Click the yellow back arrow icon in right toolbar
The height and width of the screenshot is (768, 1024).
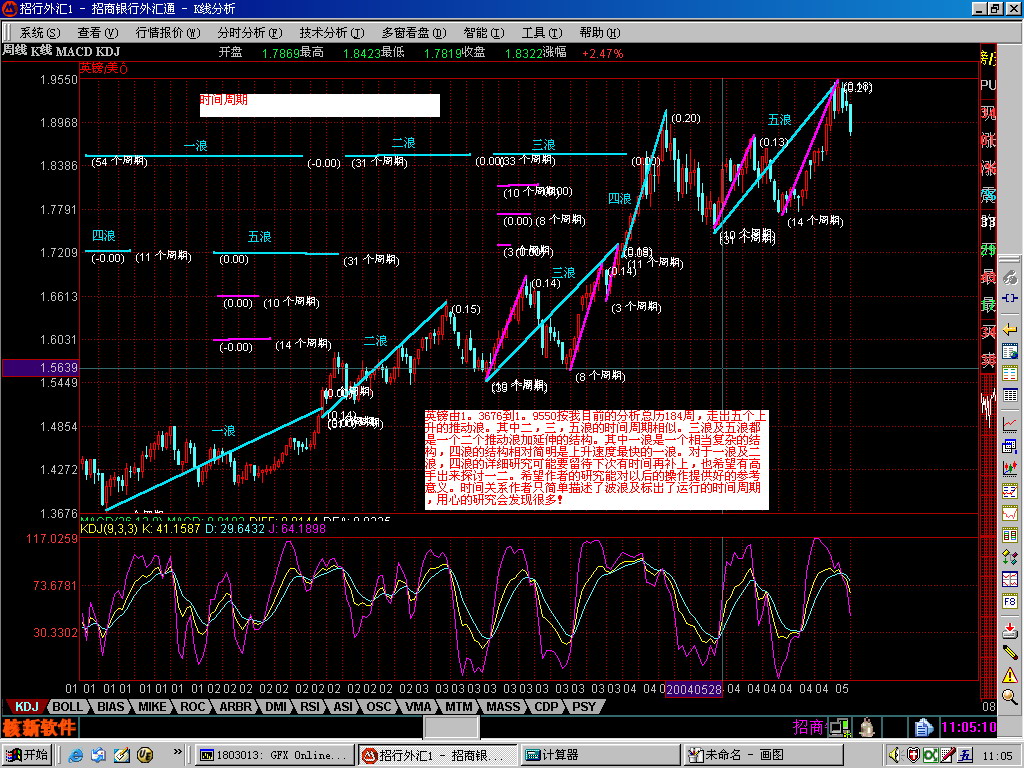coord(1010,328)
